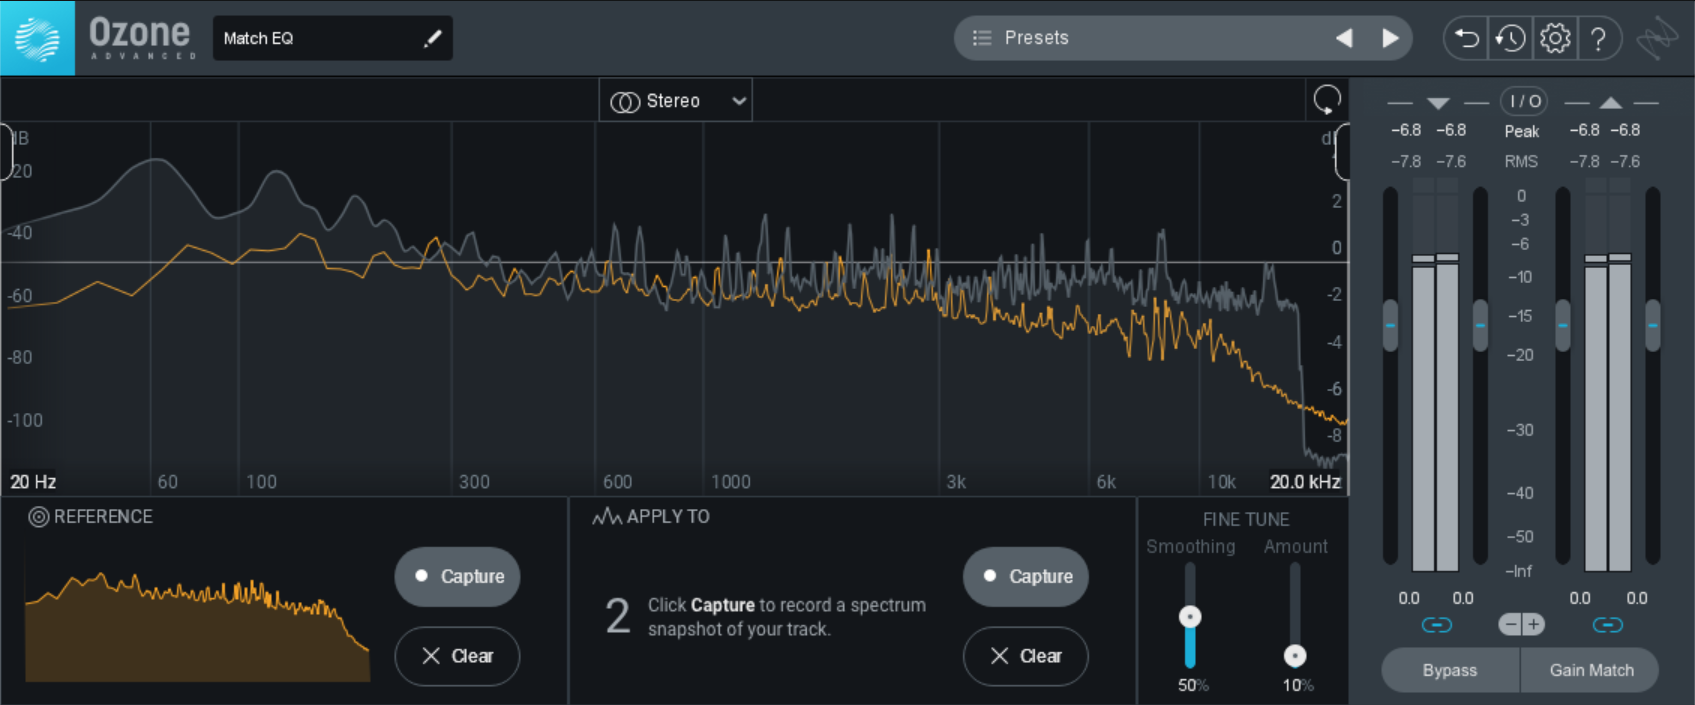Click the 20 Hz low frequency limit label
This screenshot has height=705, width=1695.
(x=33, y=482)
